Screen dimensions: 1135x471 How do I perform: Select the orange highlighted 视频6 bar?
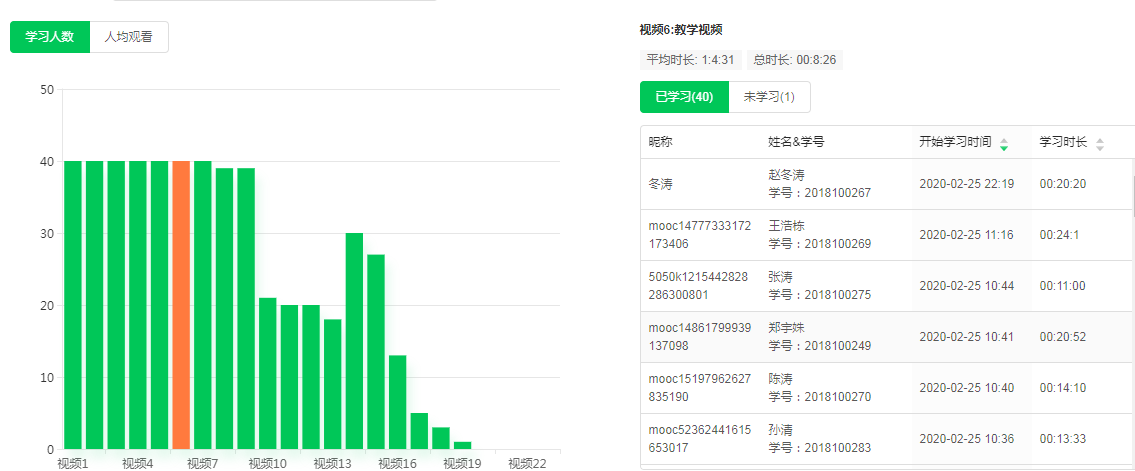[181, 304]
